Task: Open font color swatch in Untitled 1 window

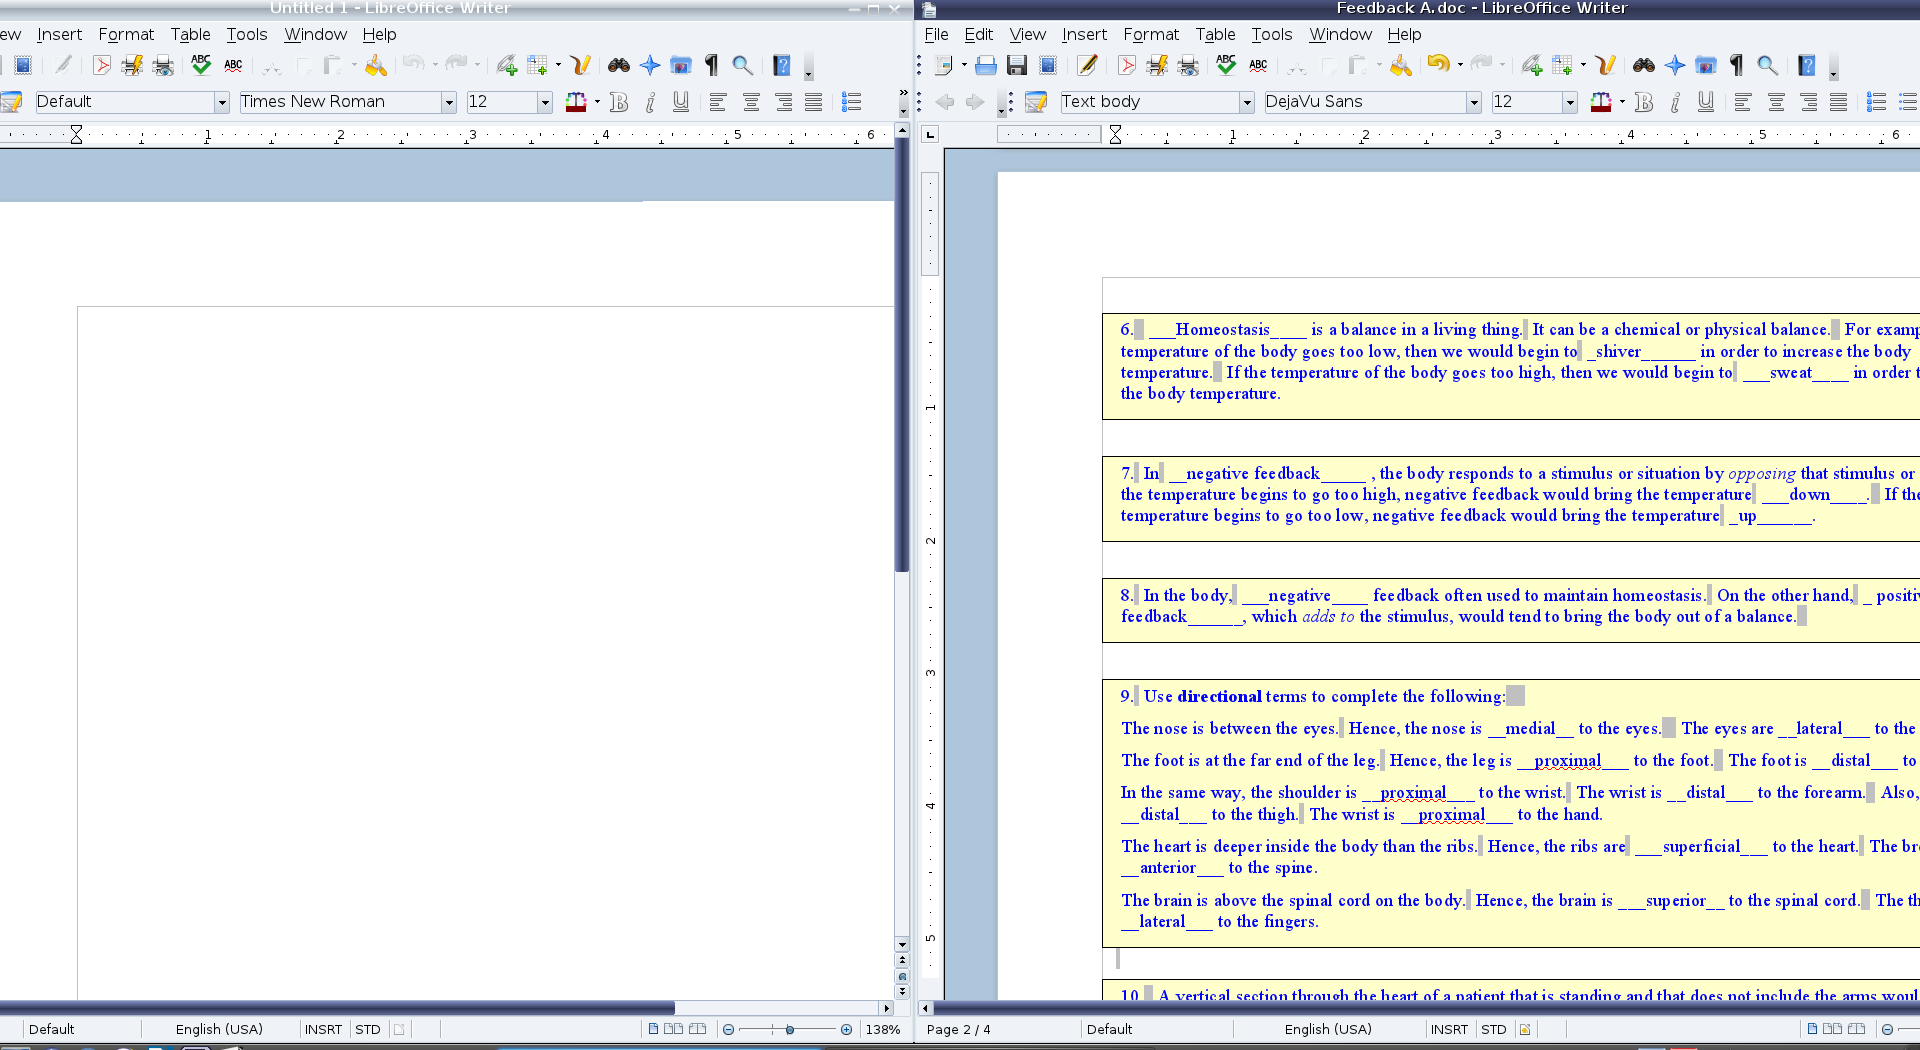Action: [575, 102]
